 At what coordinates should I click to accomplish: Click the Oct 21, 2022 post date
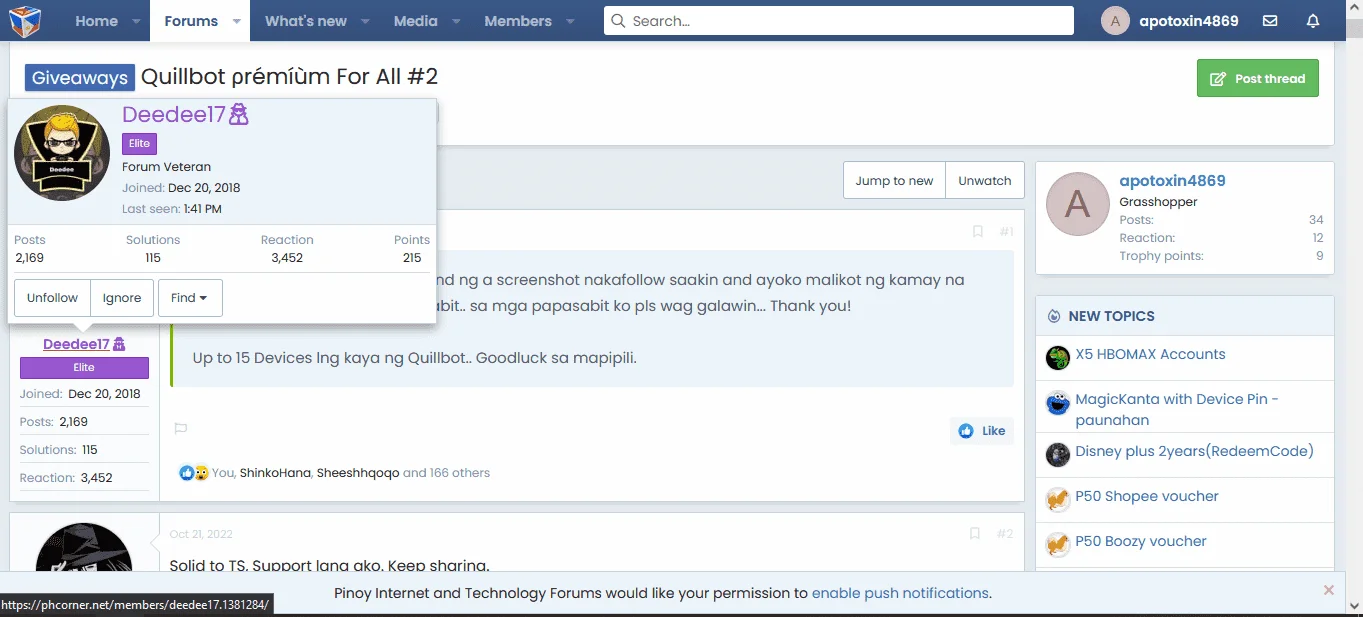click(x=201, y=534)
